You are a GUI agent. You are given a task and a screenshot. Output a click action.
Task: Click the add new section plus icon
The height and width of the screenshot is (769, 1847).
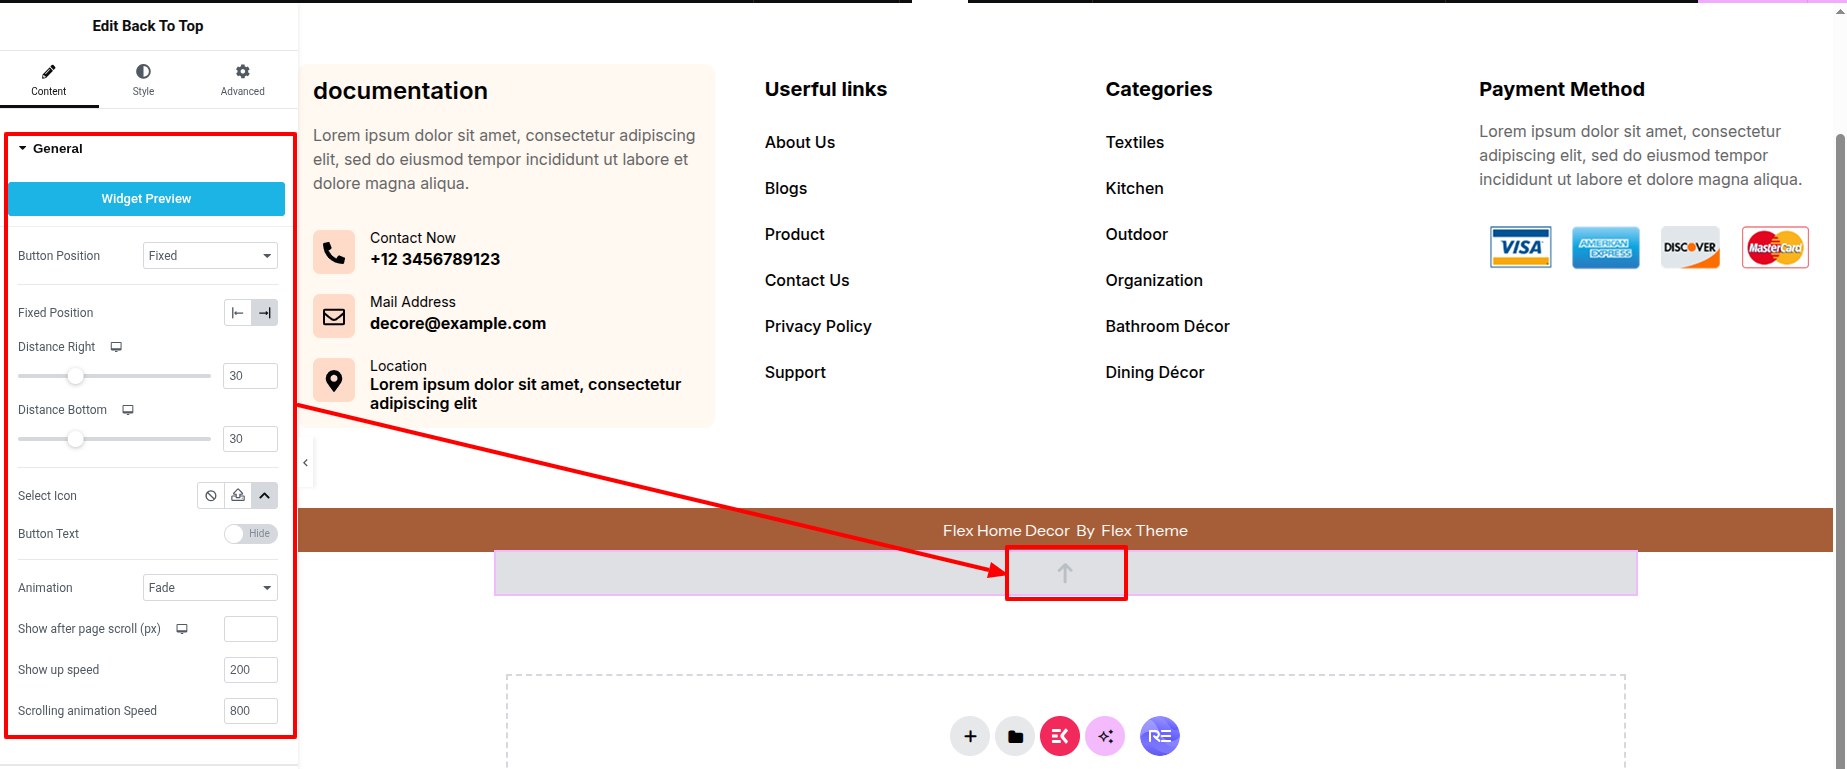[x=969, y=736]
